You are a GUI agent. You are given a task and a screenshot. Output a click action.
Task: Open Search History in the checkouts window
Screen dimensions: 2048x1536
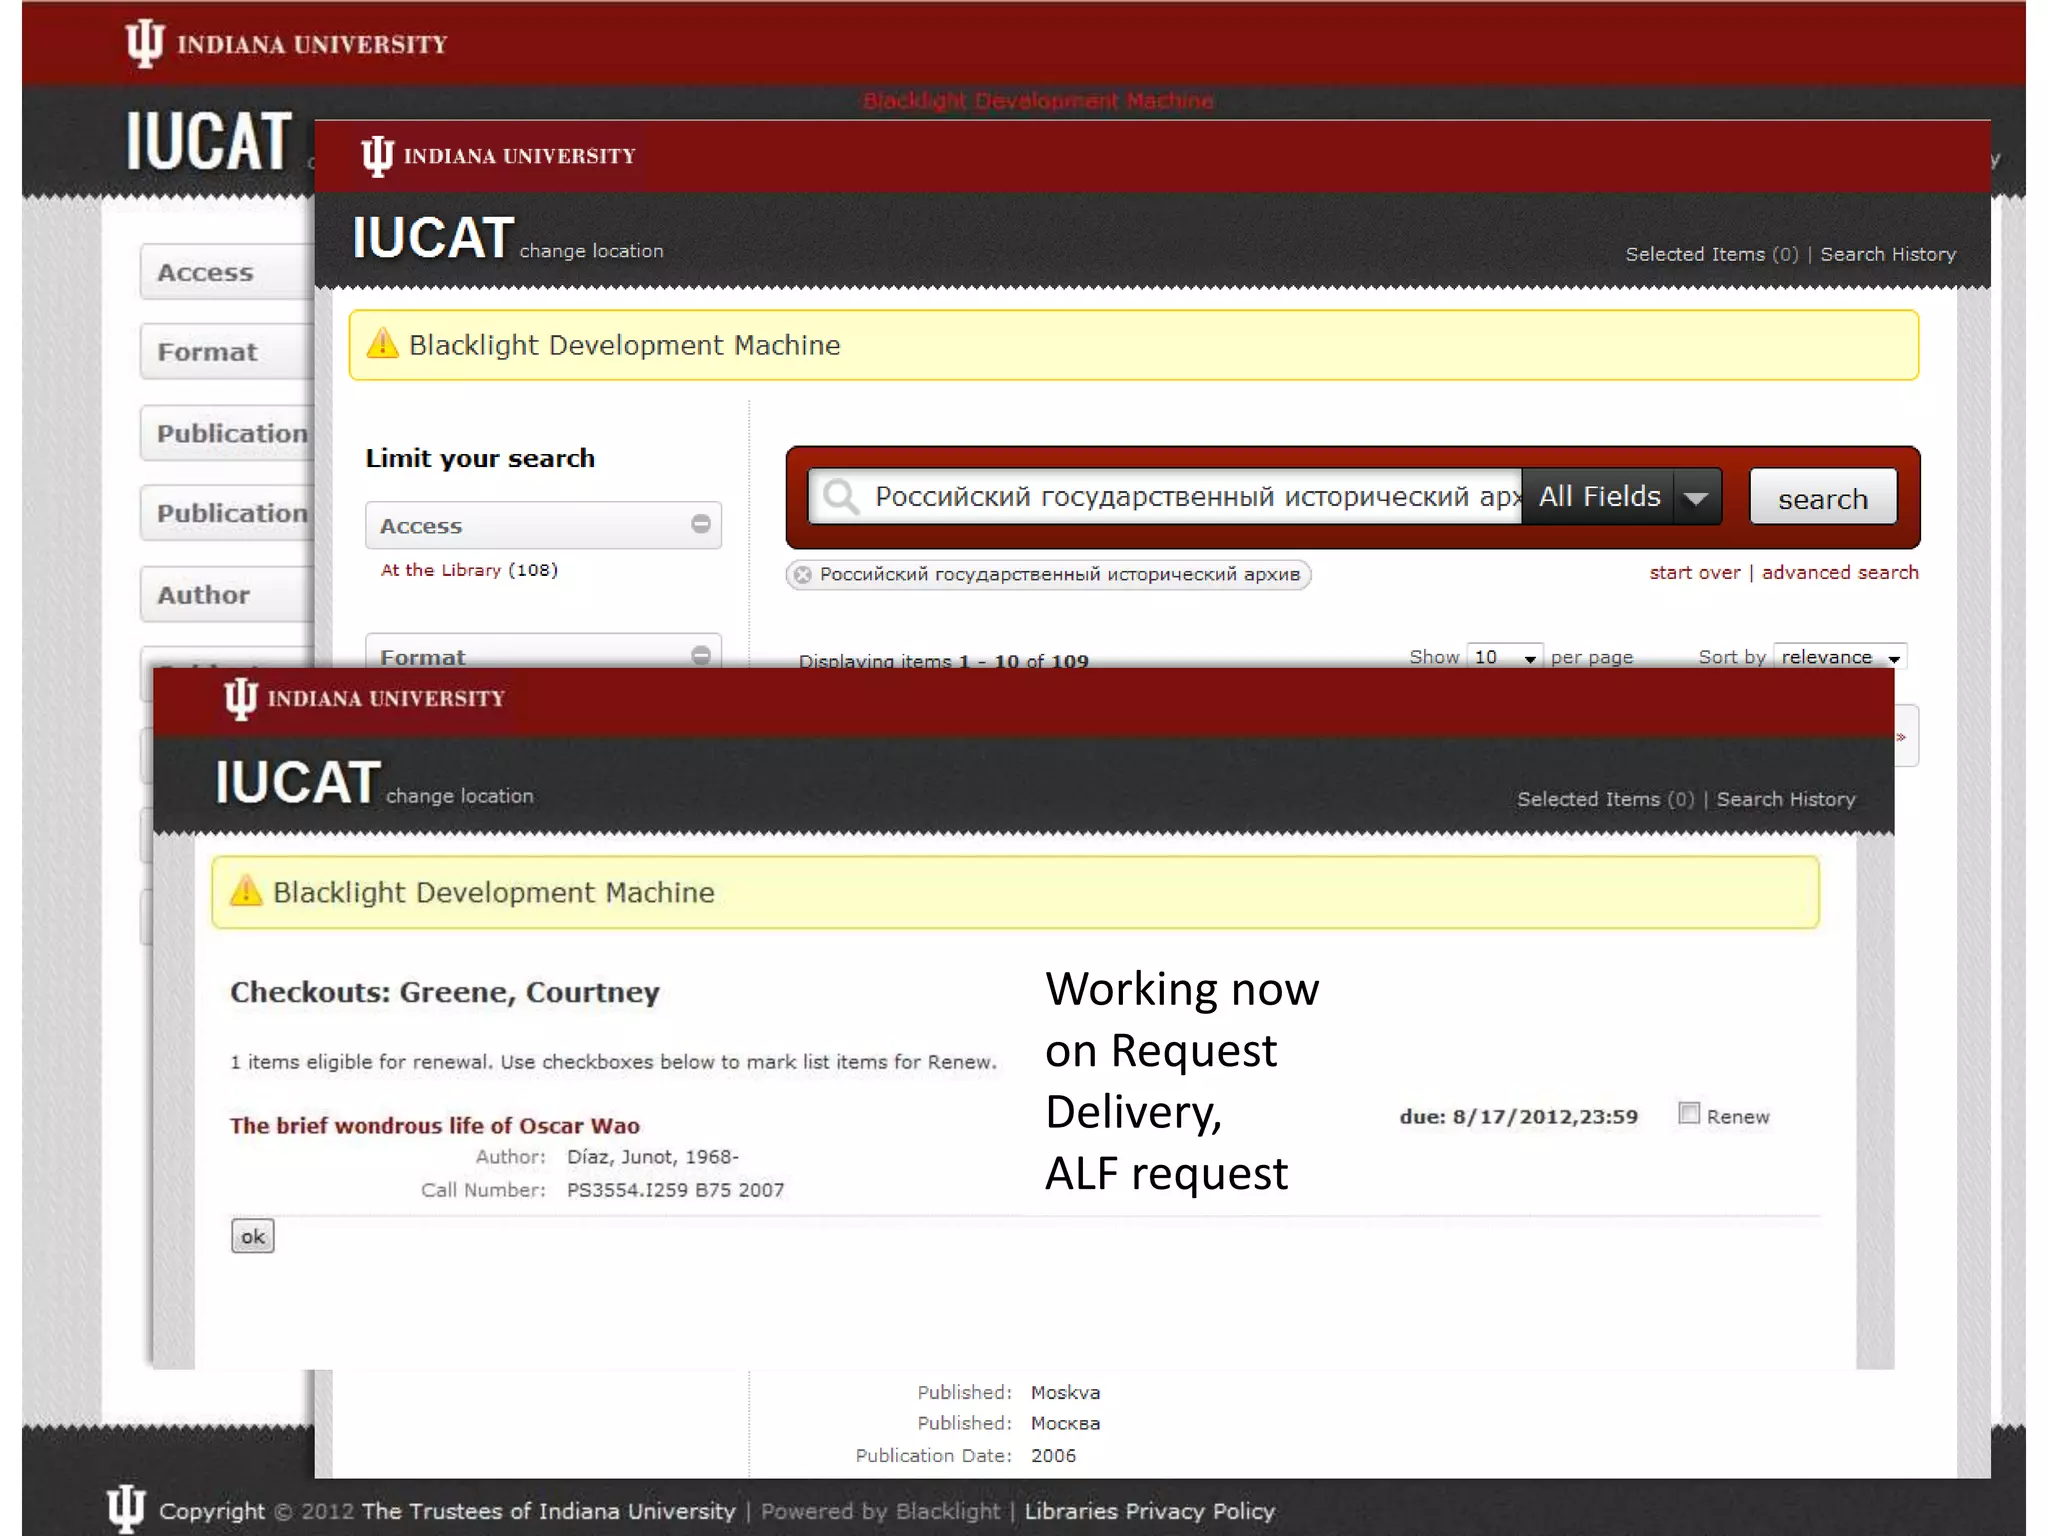click(1786, 799)
